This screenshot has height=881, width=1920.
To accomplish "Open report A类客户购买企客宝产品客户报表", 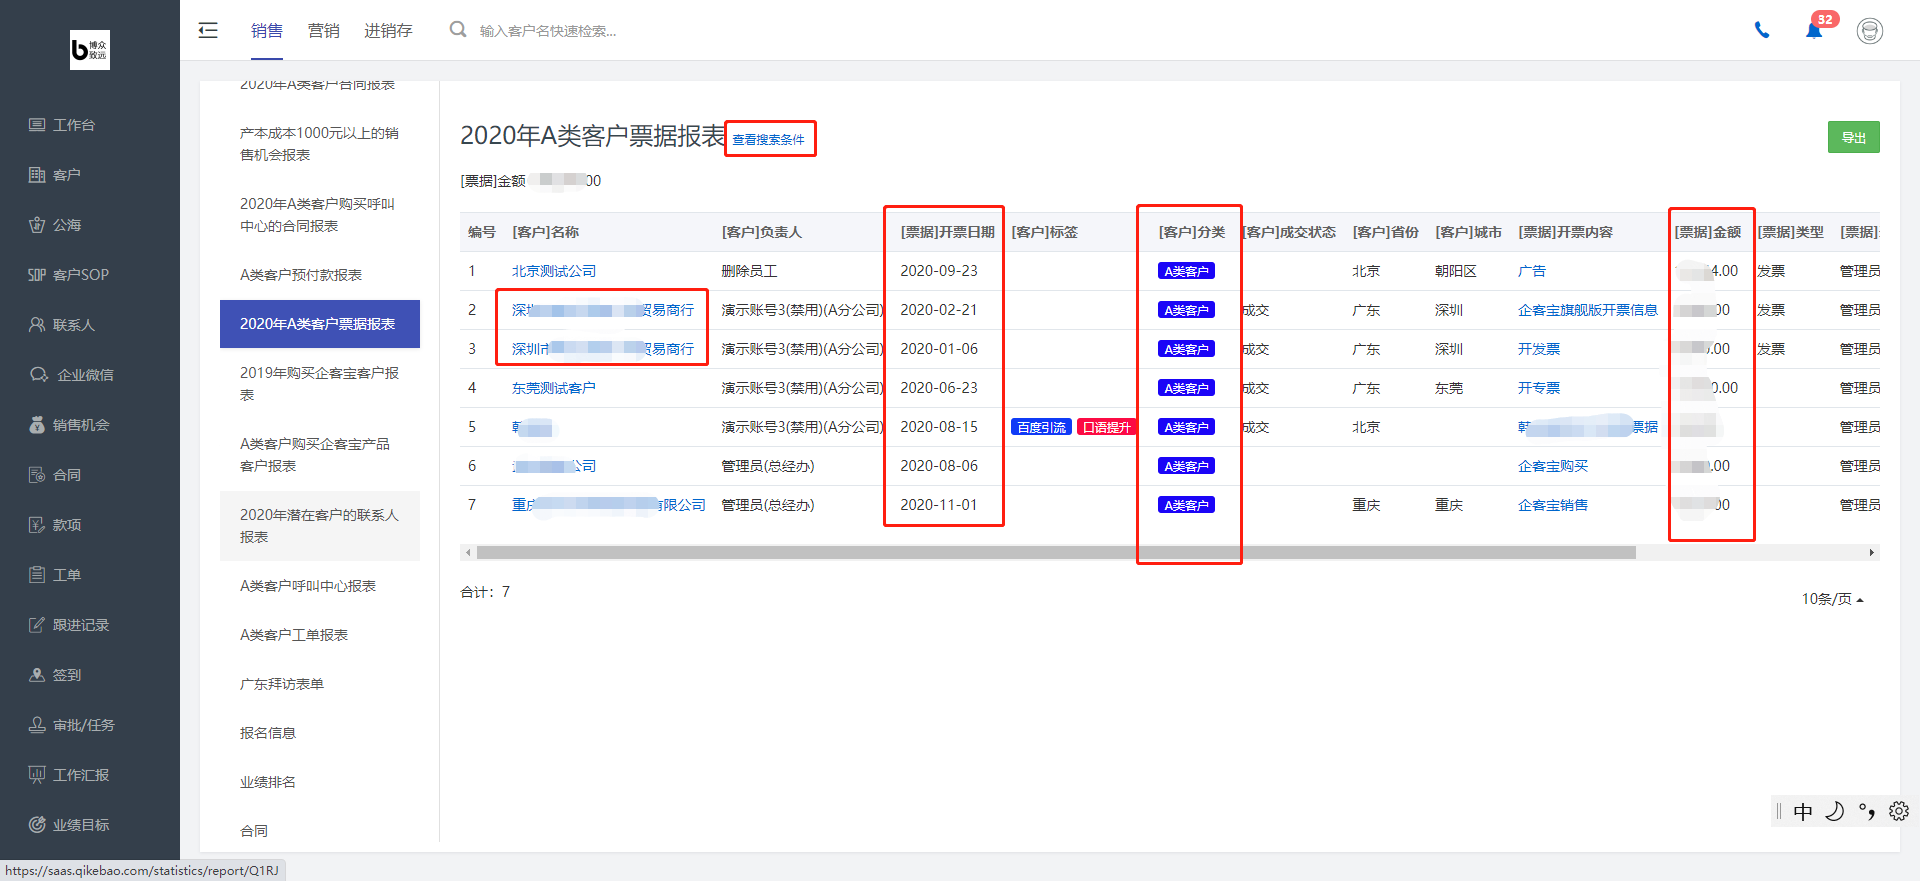I will click(x=320, y=455).
